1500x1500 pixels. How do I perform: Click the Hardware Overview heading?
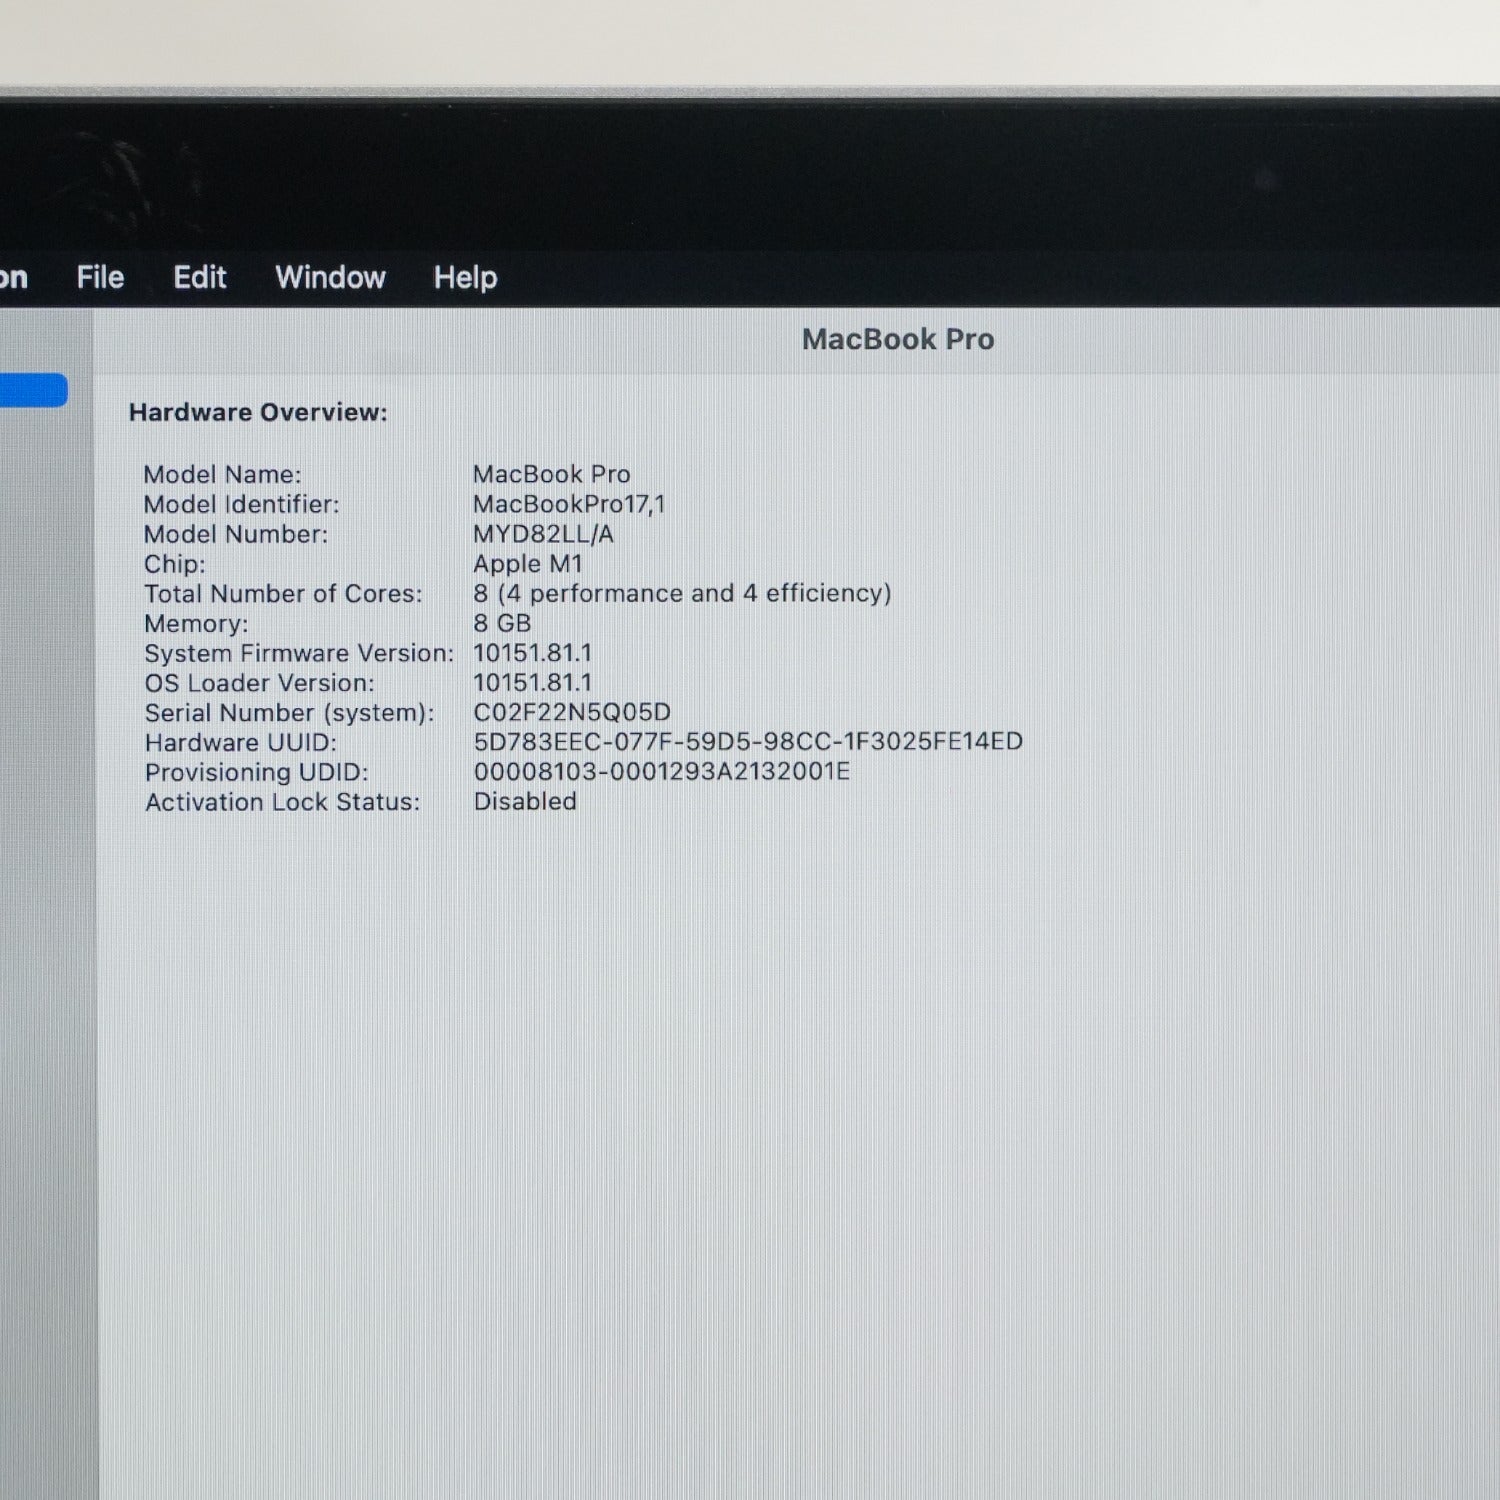point(258,412)
